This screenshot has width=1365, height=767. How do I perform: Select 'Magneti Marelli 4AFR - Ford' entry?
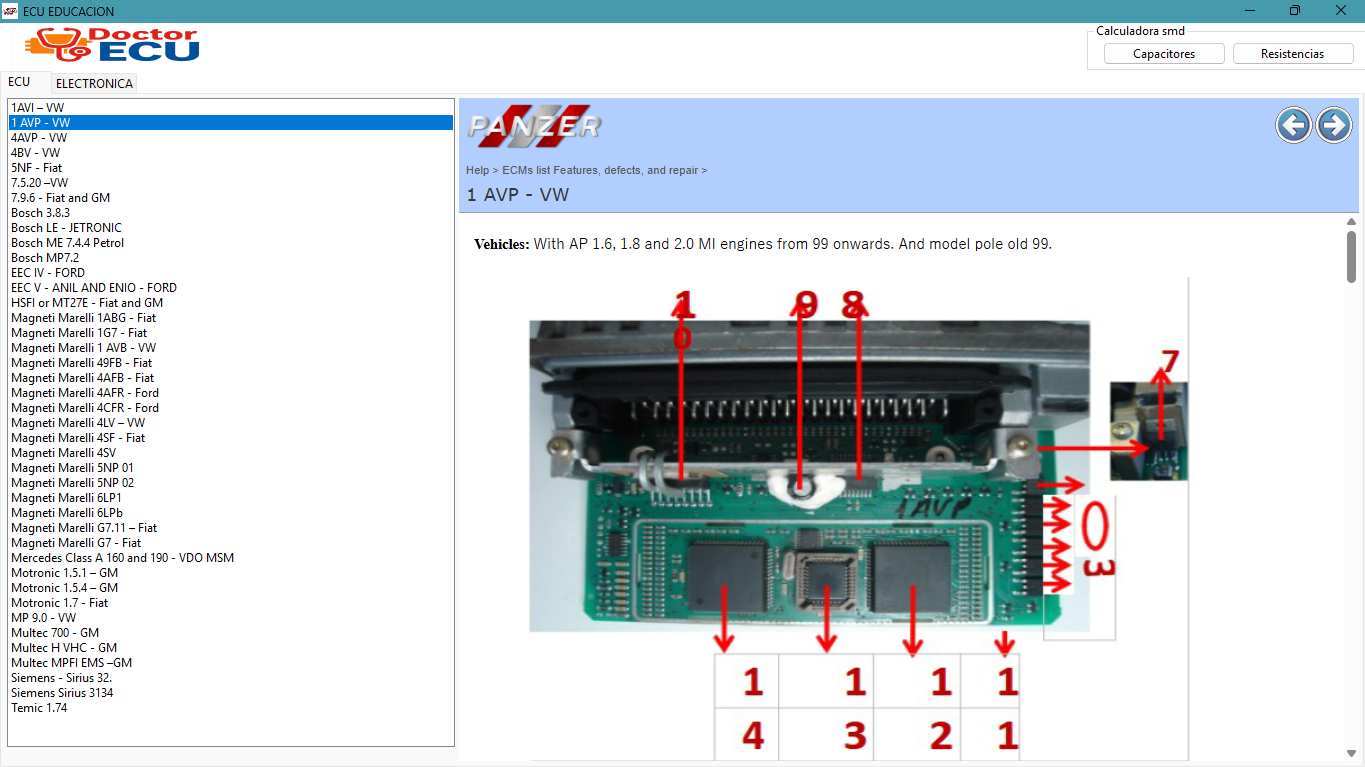pyautogui.click(x=231, y=392)
